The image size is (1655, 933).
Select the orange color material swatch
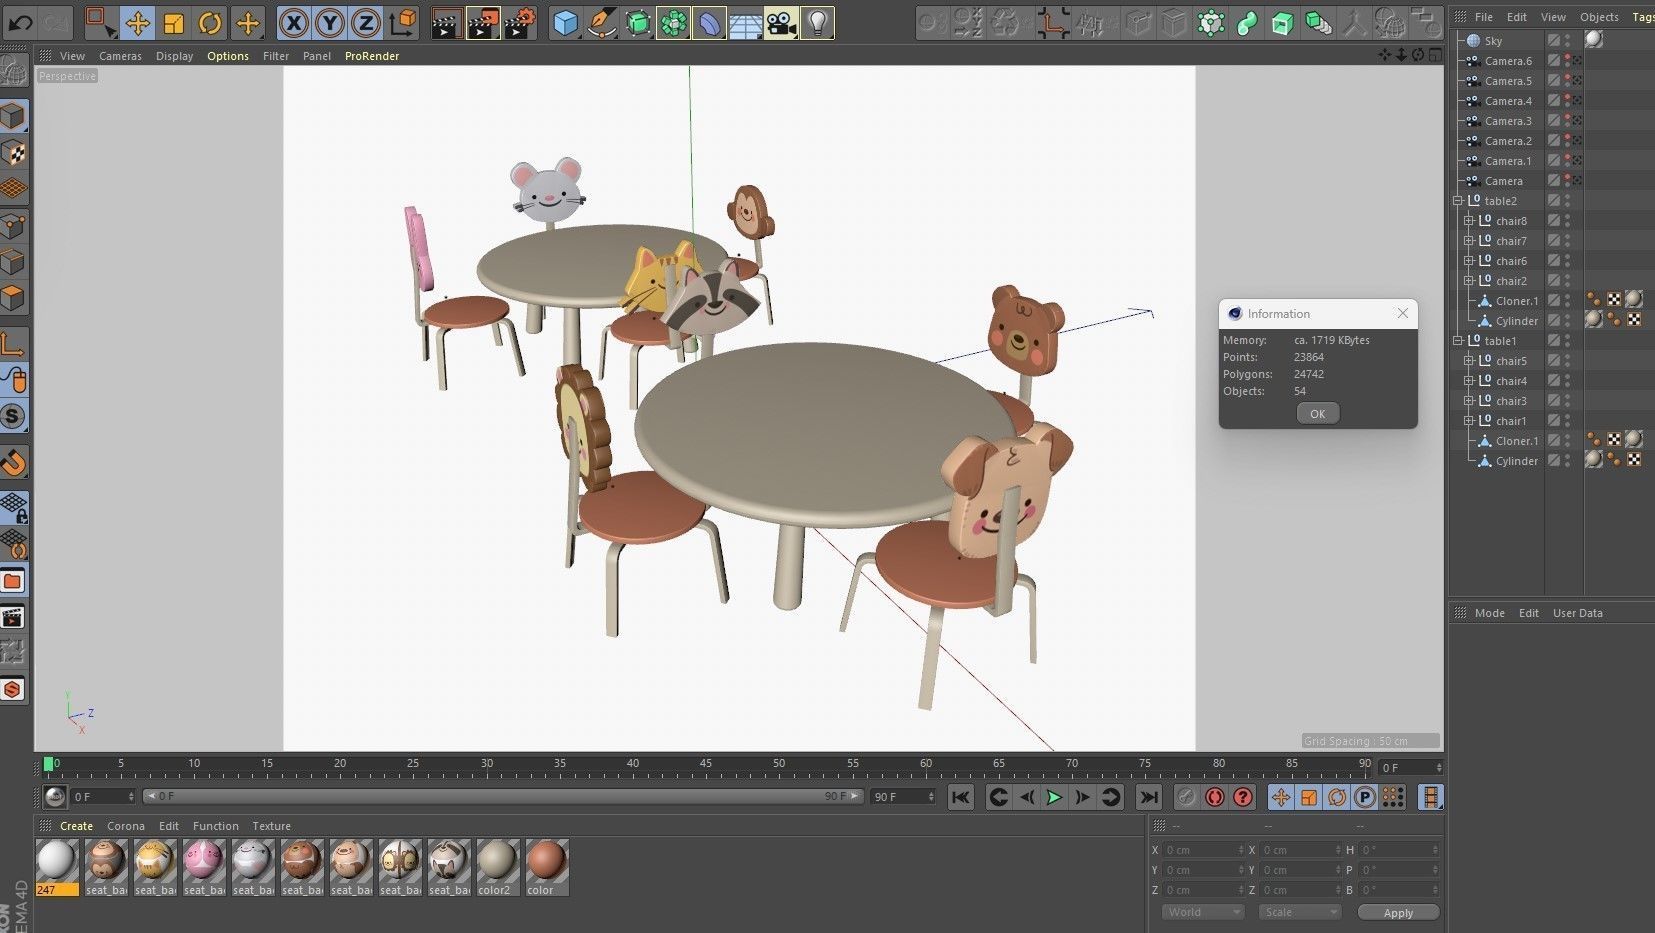[x=546, y=867]
